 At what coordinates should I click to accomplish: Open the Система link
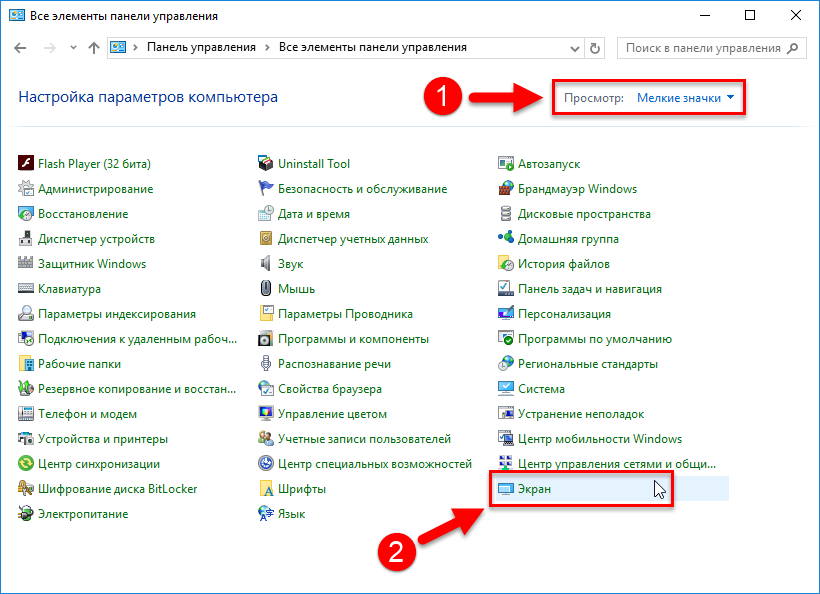pos(541,389)
